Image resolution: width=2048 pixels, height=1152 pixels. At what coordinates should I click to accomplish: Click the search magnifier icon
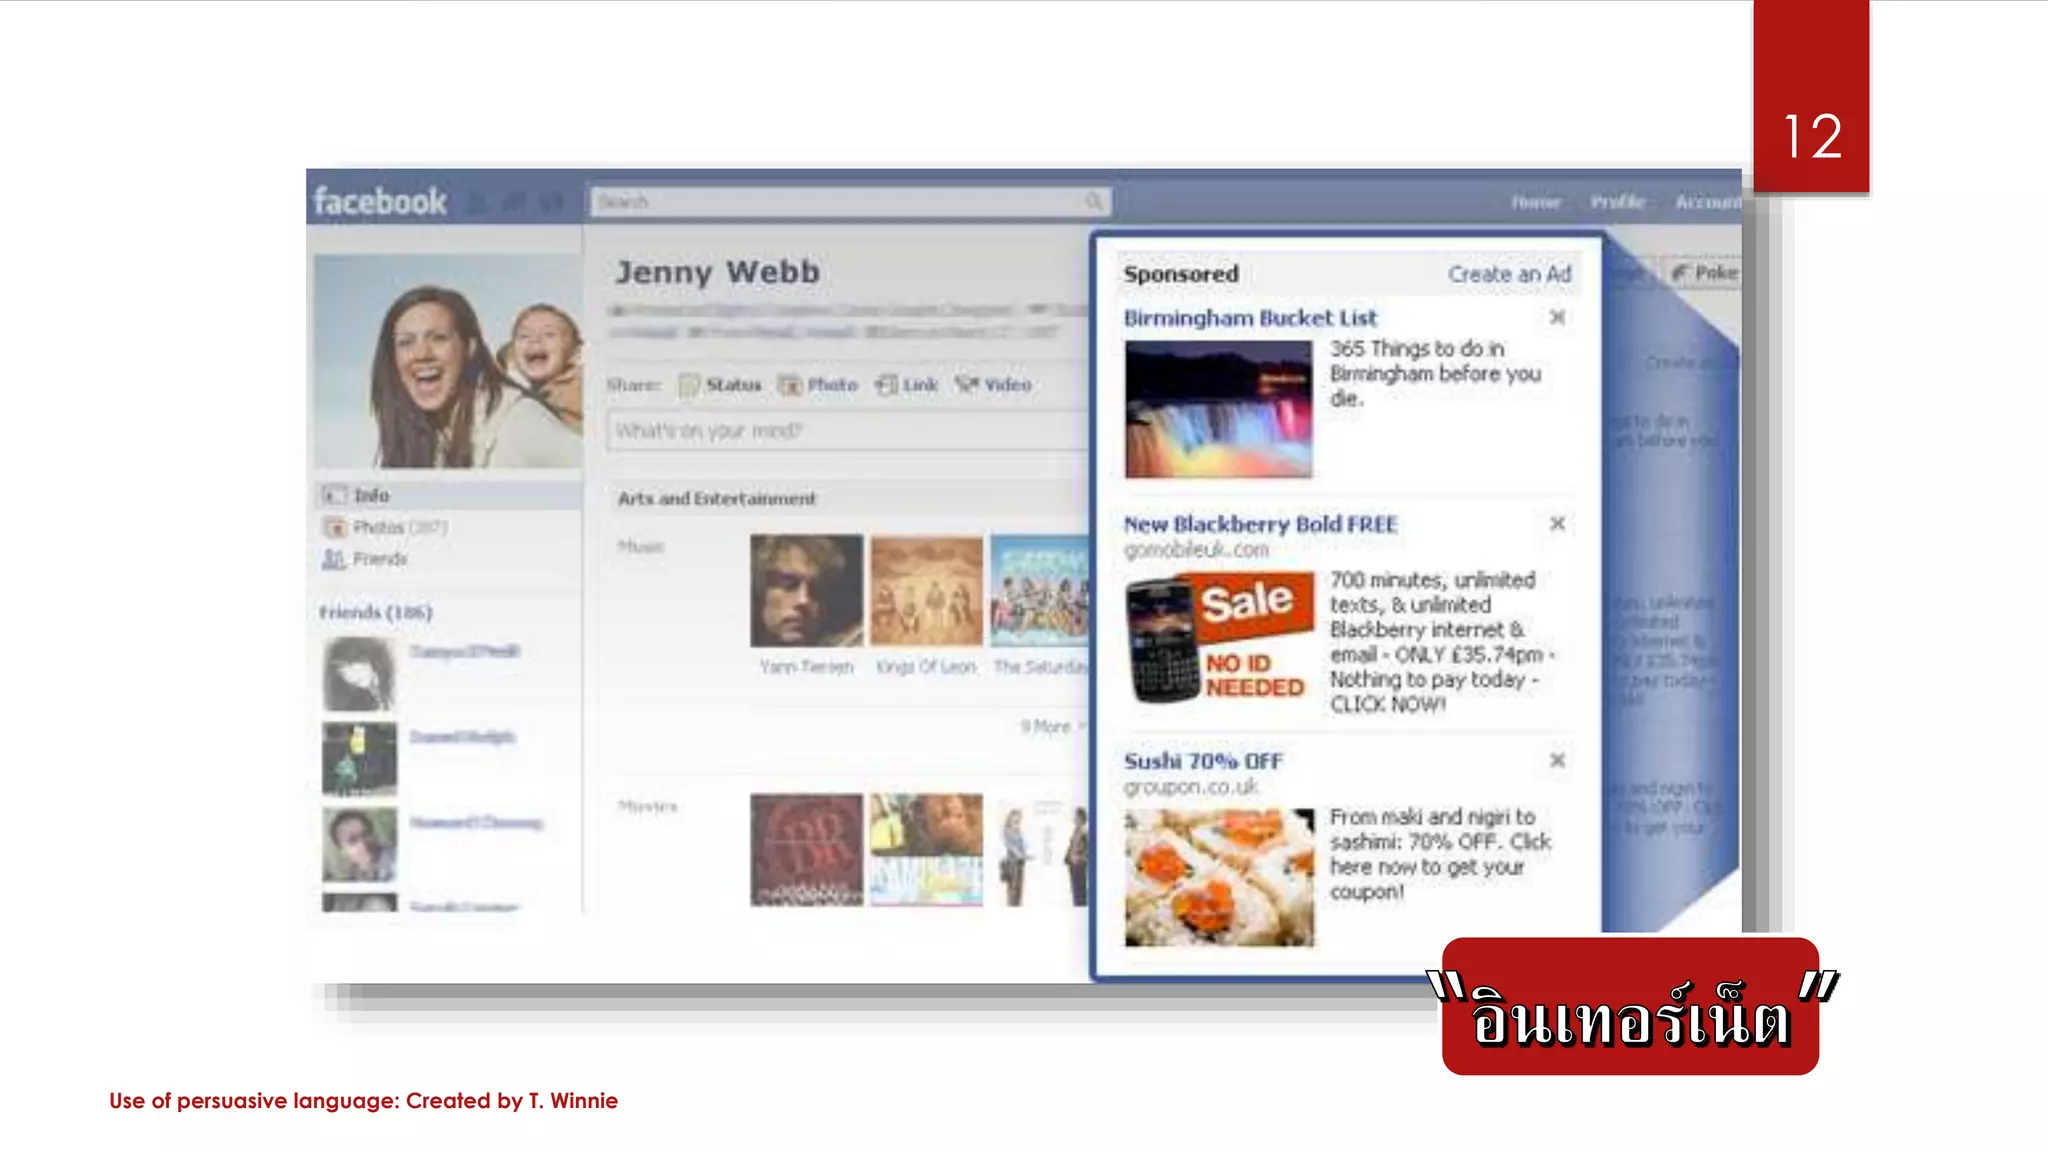(x=1094, y=202)
